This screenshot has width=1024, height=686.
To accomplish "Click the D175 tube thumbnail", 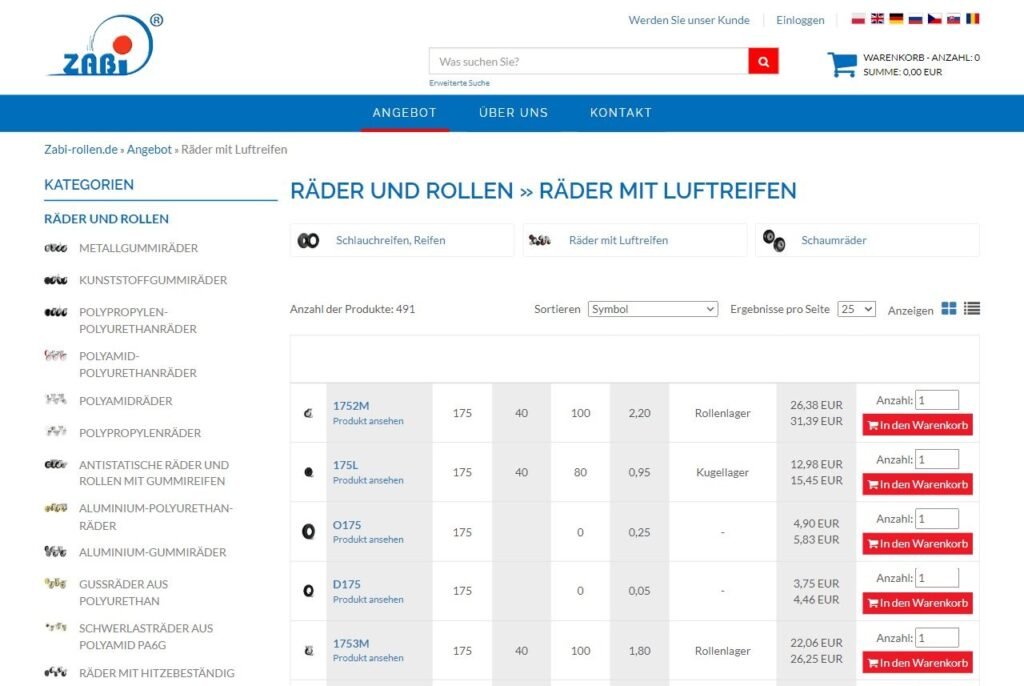I will click(308, 591).
